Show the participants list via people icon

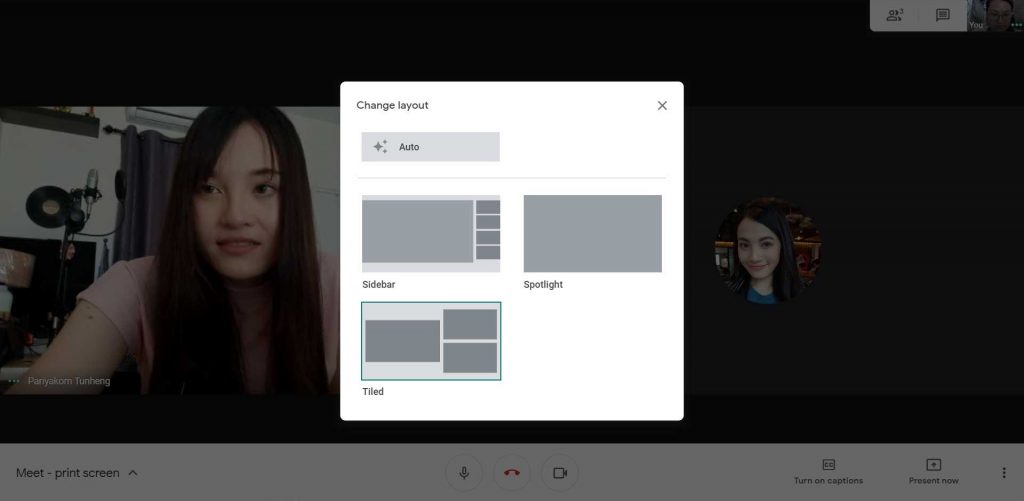895,15
